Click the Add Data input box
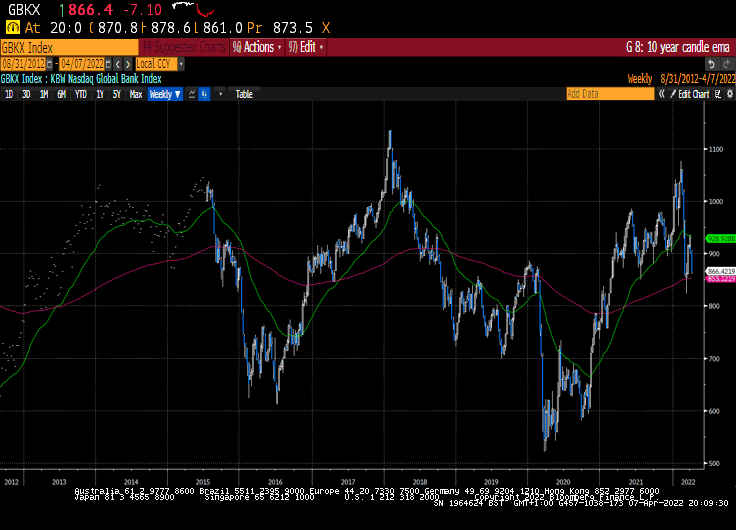Screen dimensions: 736x530 [x=610, y=94]
